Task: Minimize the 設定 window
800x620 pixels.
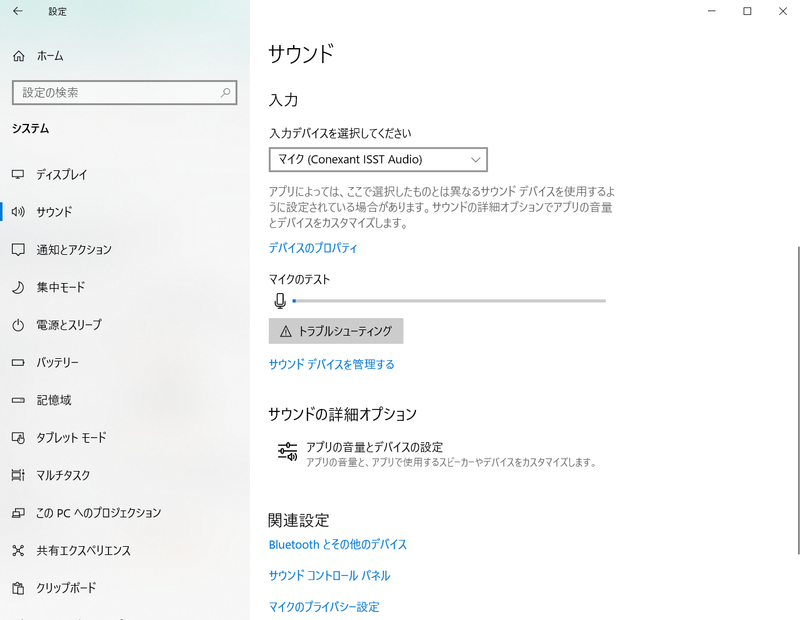Action: (712, 11)
